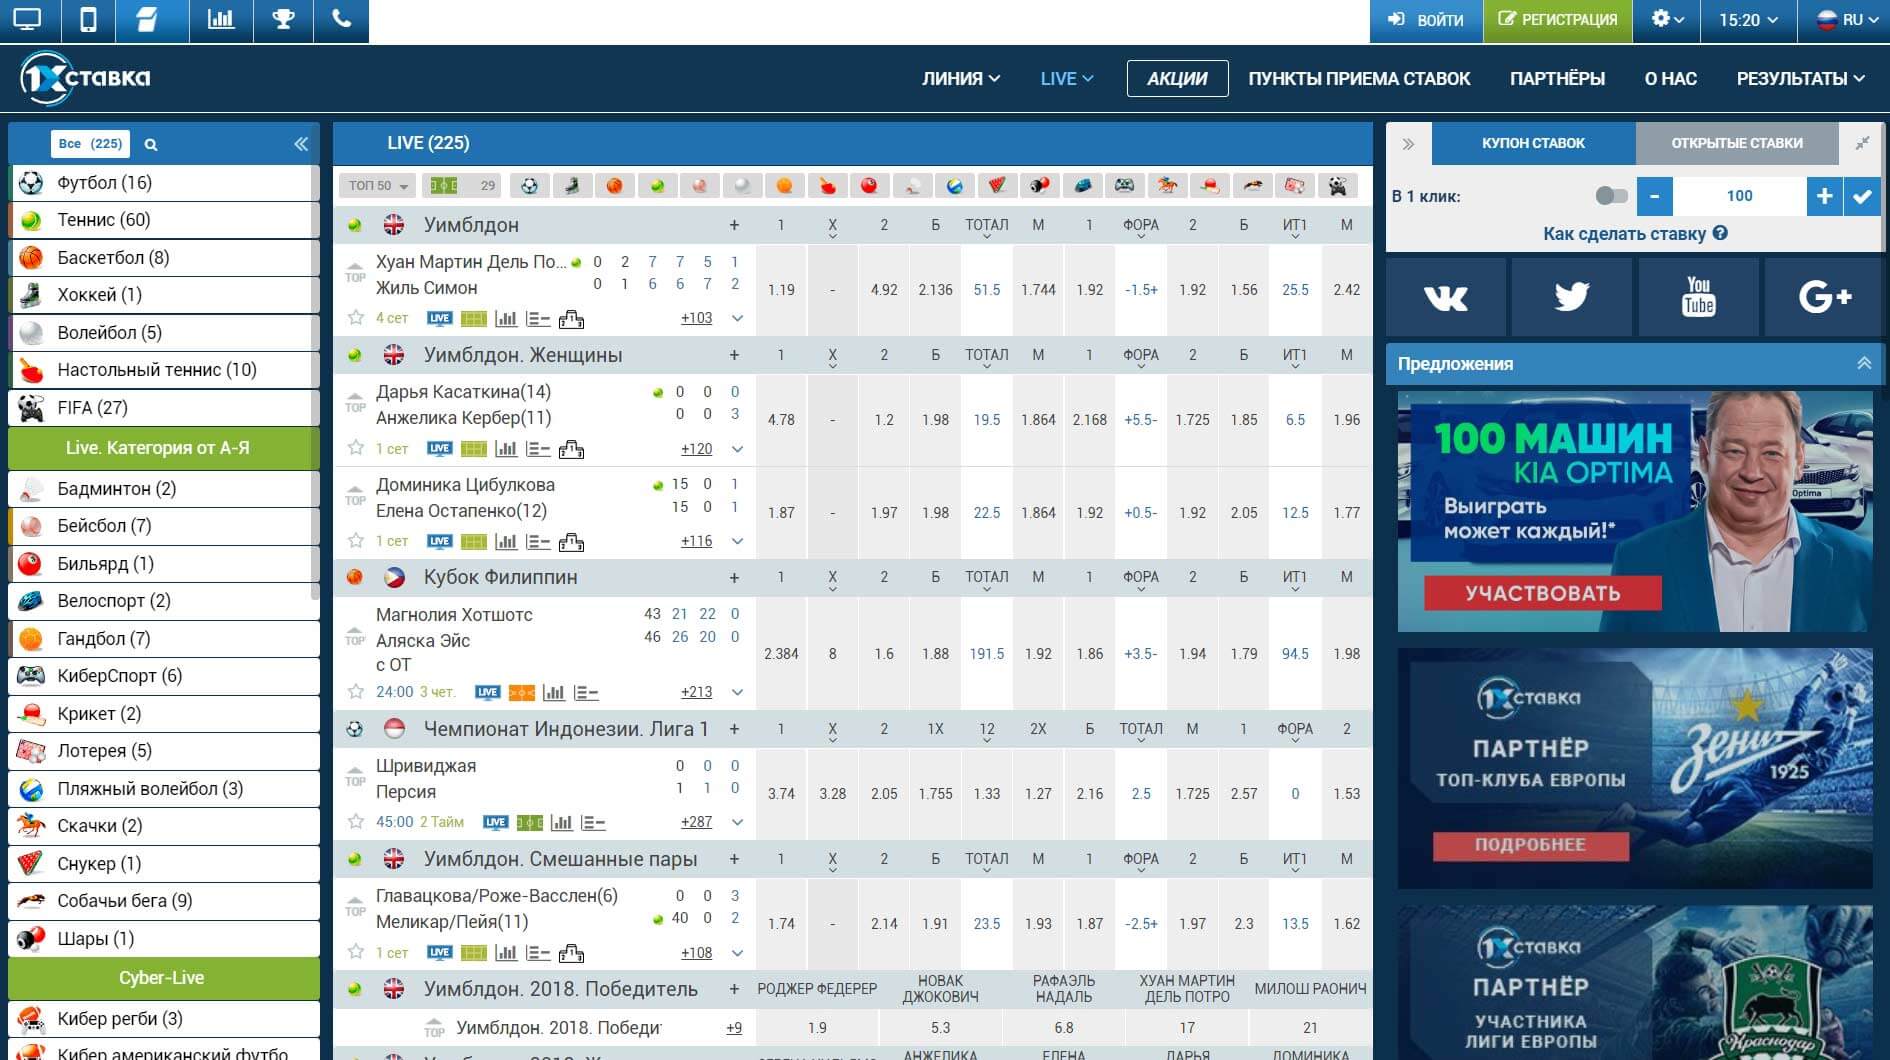This screenshot has height=1060, width=1890.
Task: Open the VK social page
Action: (x=1445, y=296)
